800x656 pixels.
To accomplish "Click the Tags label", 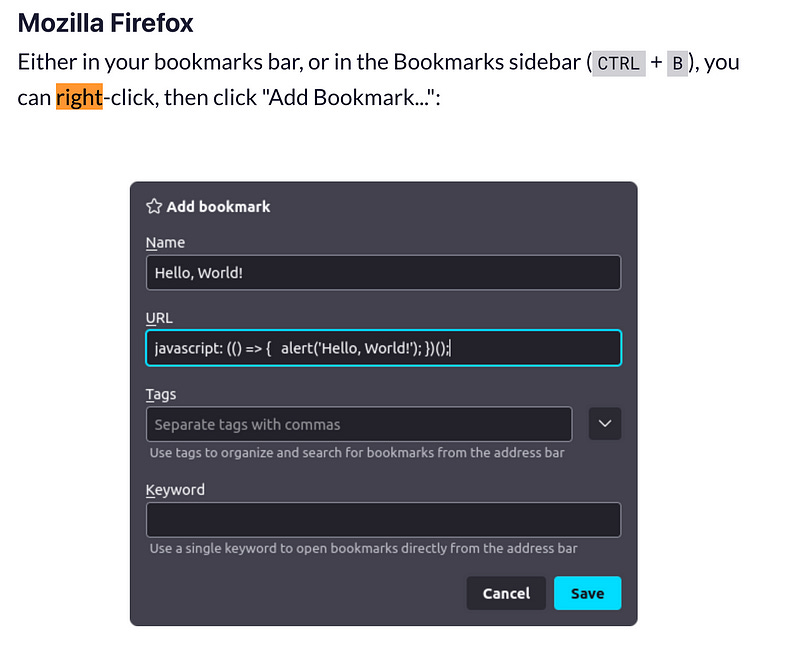I will pos(161,394).
